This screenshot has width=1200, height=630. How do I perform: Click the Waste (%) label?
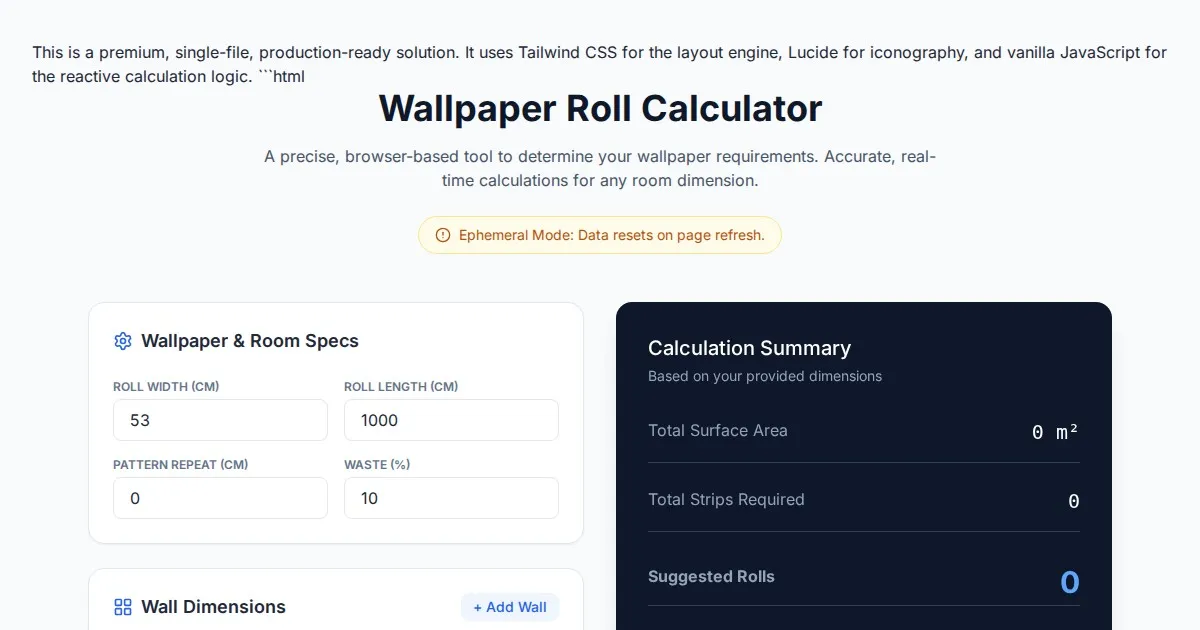pos(377,465)
